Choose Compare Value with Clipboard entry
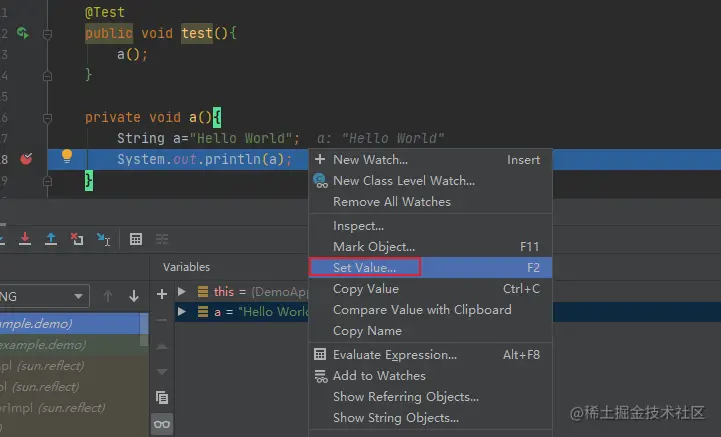The height and width of the screenshot is (437, 721). click(430, 310)
